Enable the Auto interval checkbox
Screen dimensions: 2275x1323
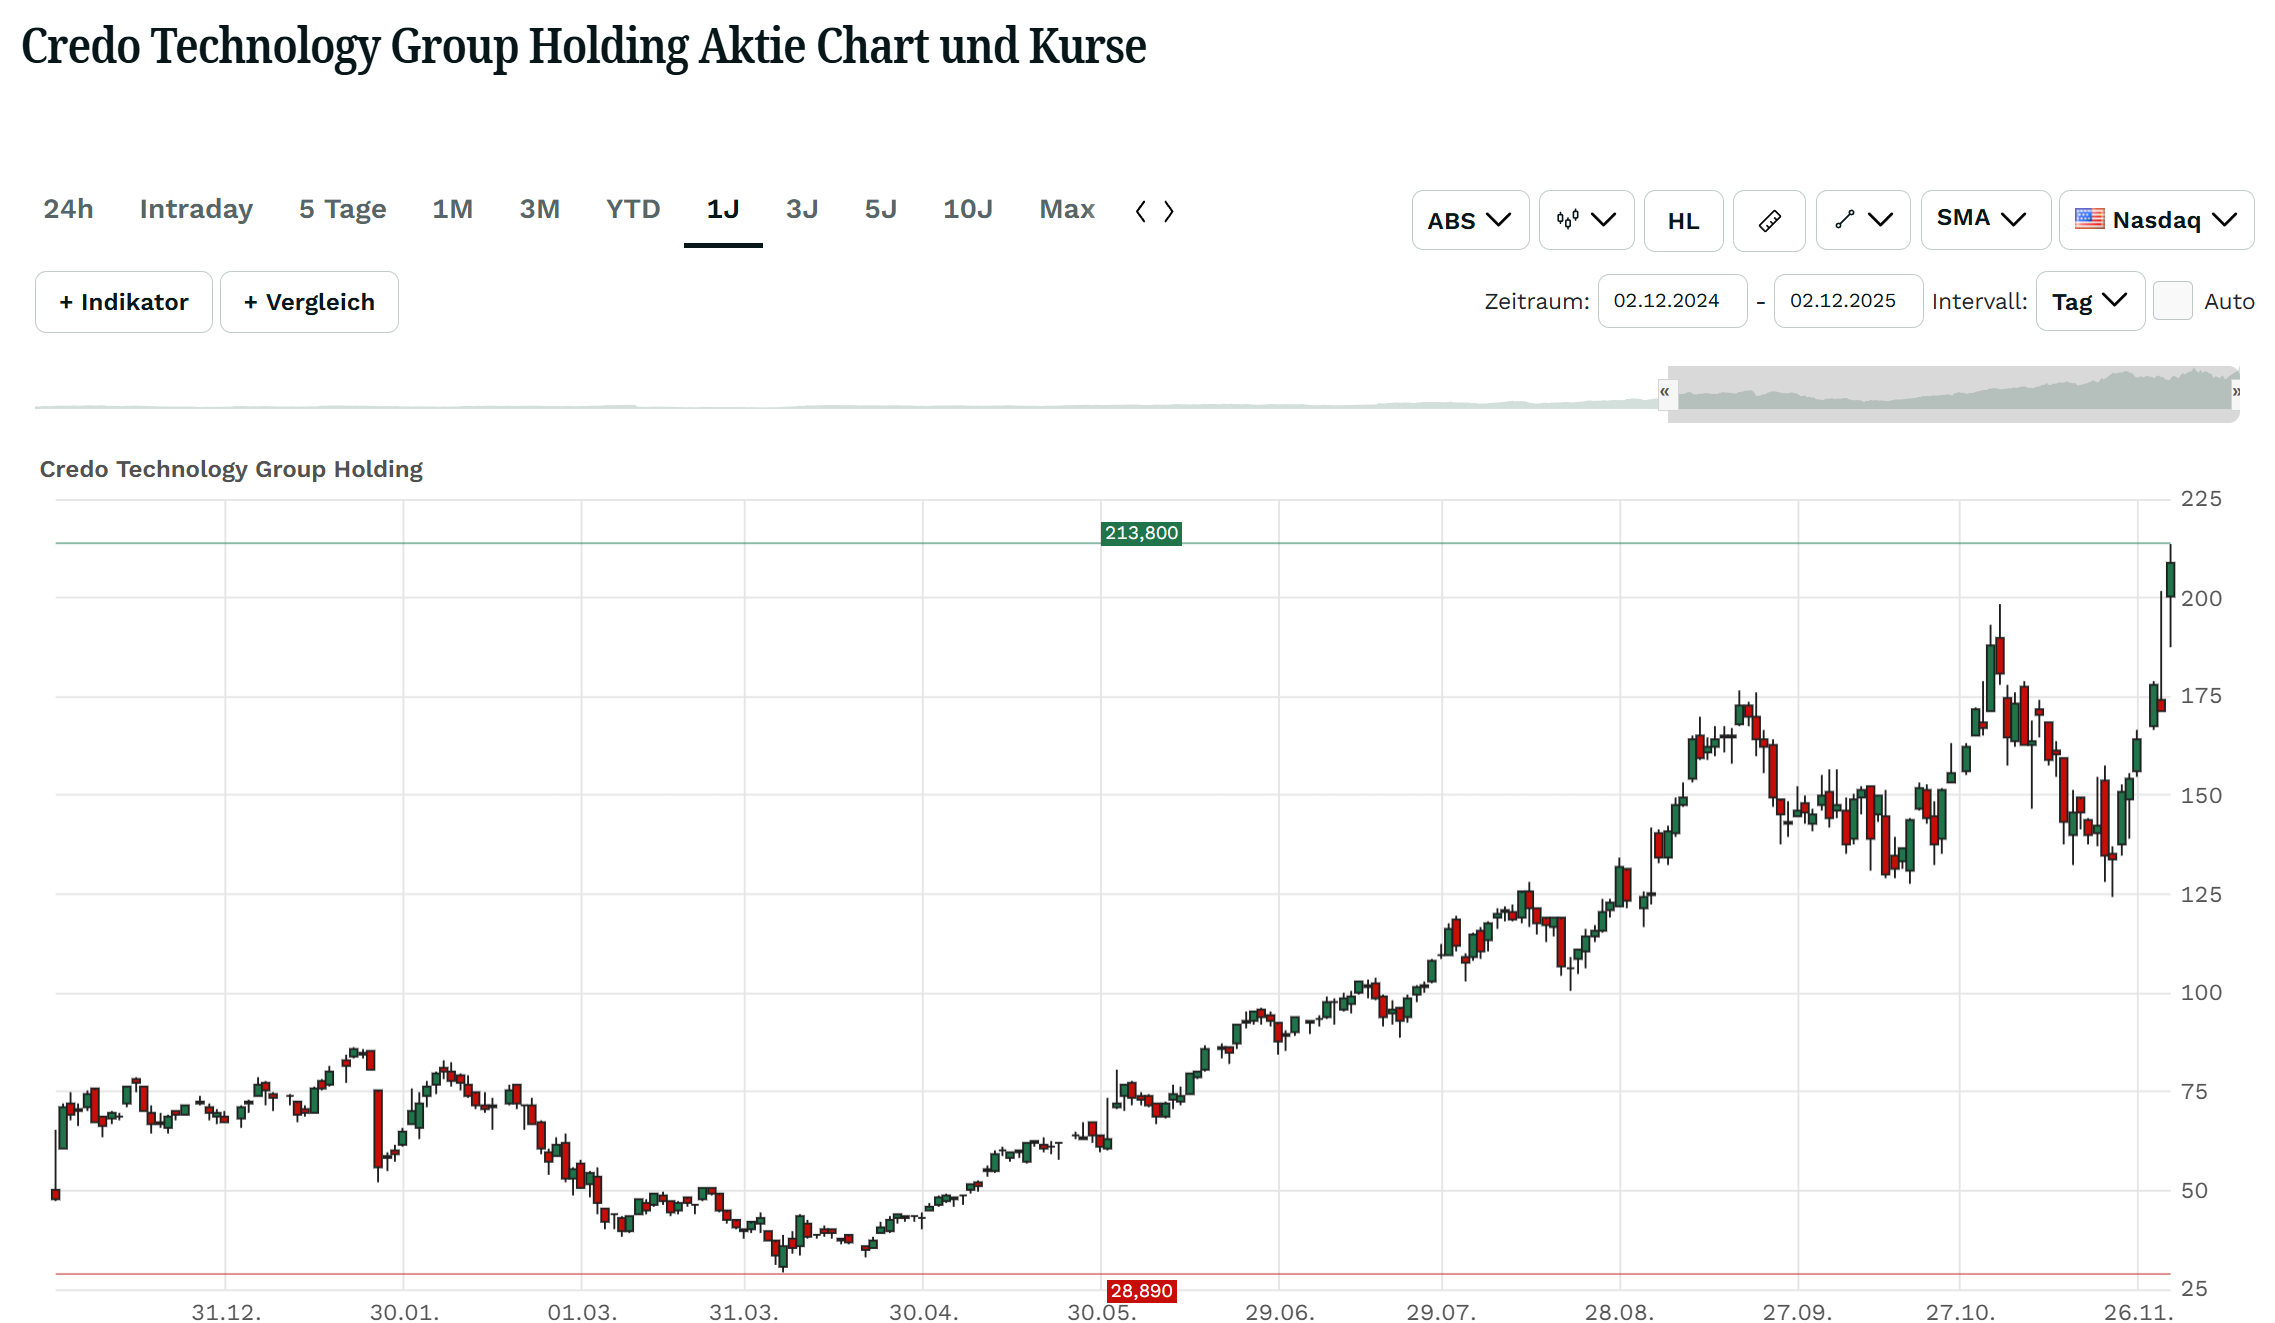(x=2172, y=301)
